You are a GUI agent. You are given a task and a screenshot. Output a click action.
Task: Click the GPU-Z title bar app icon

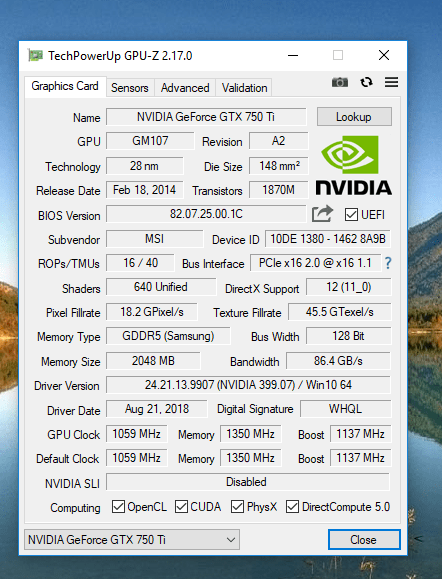pos(35,55)
